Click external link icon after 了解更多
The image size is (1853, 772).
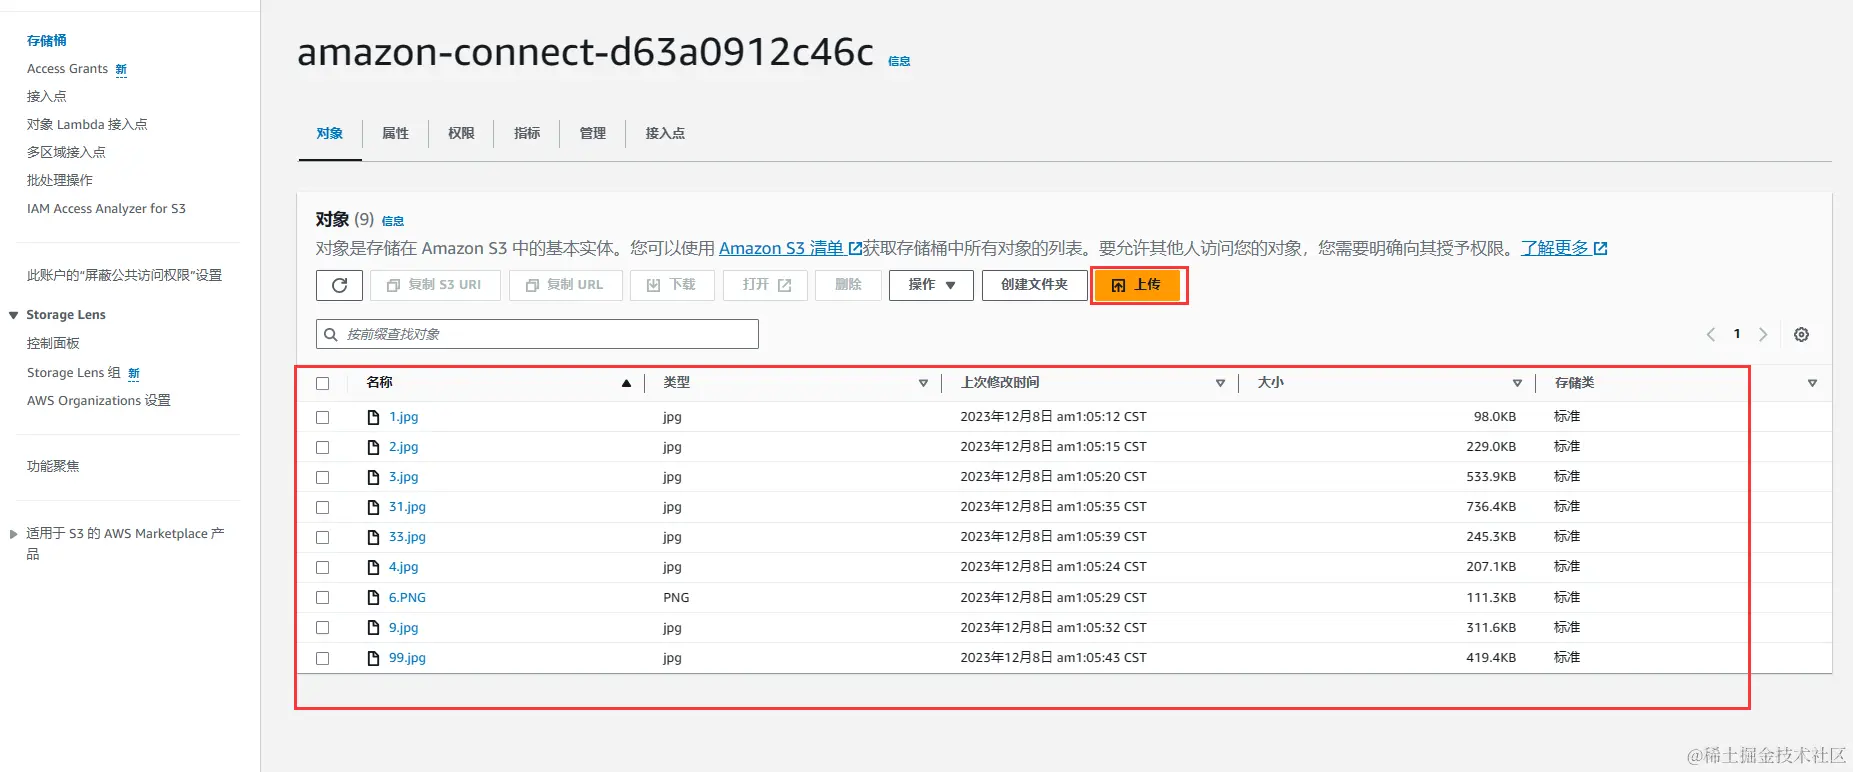[1600, 248]
